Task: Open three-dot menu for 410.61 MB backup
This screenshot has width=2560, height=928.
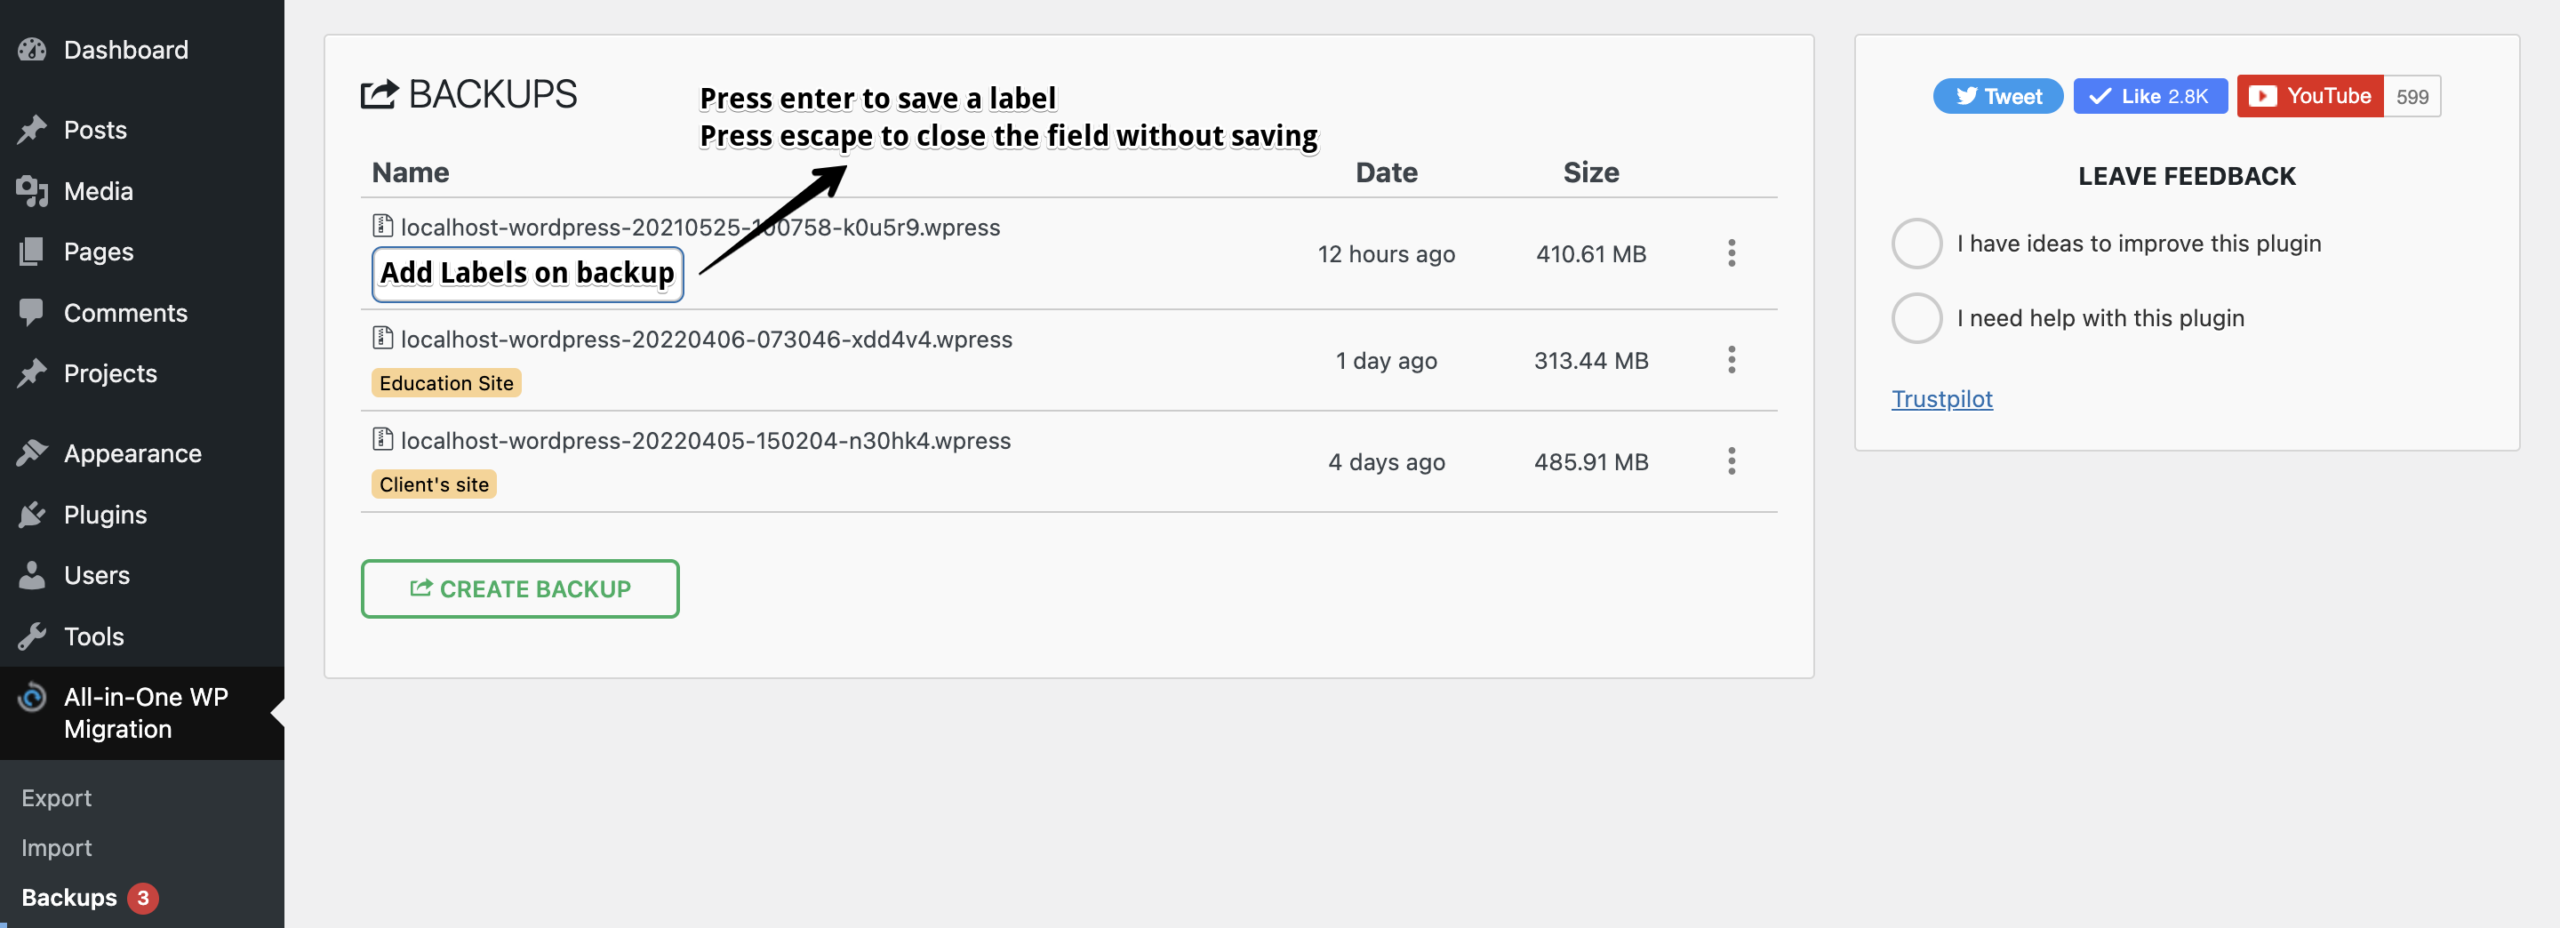Action: click(x=1731, y=254)
